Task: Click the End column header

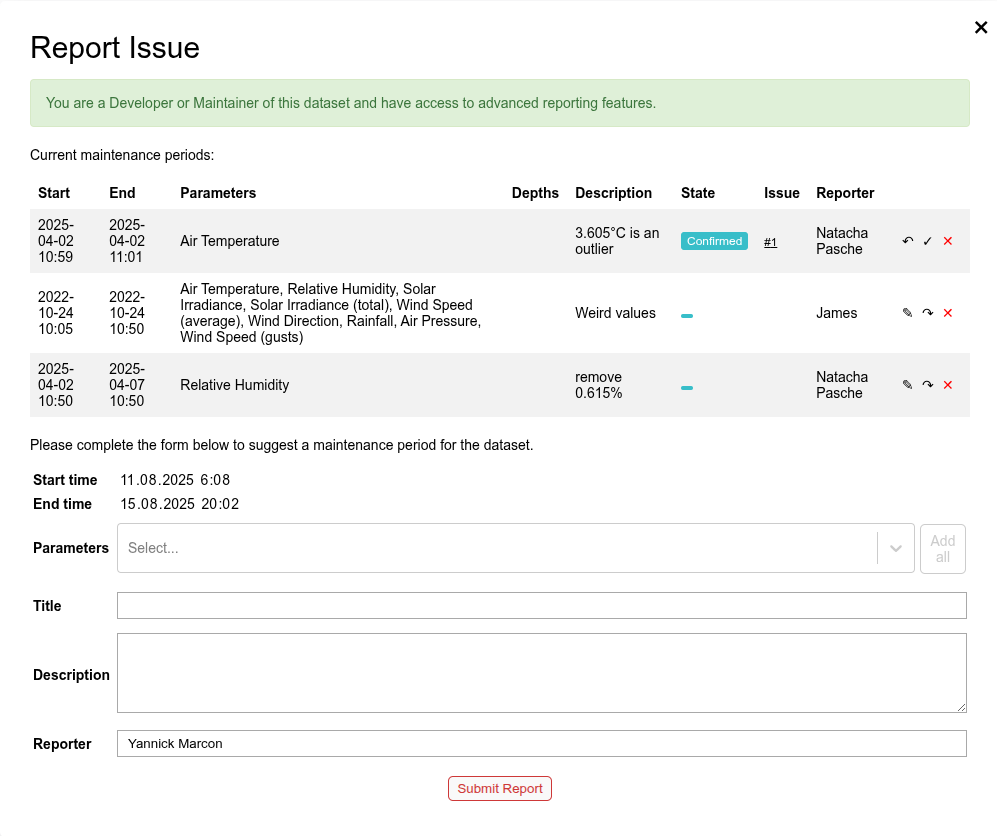Action: 122,193
